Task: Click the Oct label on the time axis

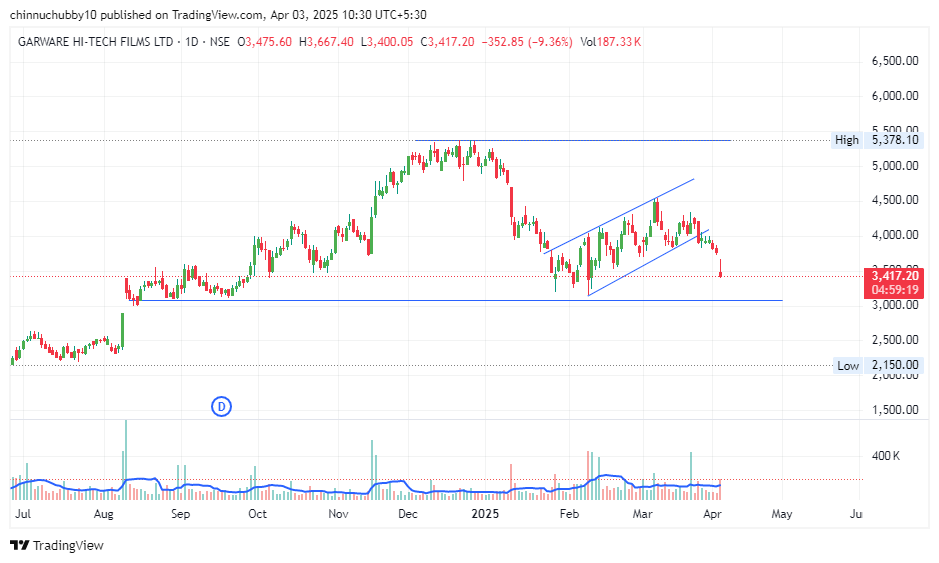Action: point(258,514)
